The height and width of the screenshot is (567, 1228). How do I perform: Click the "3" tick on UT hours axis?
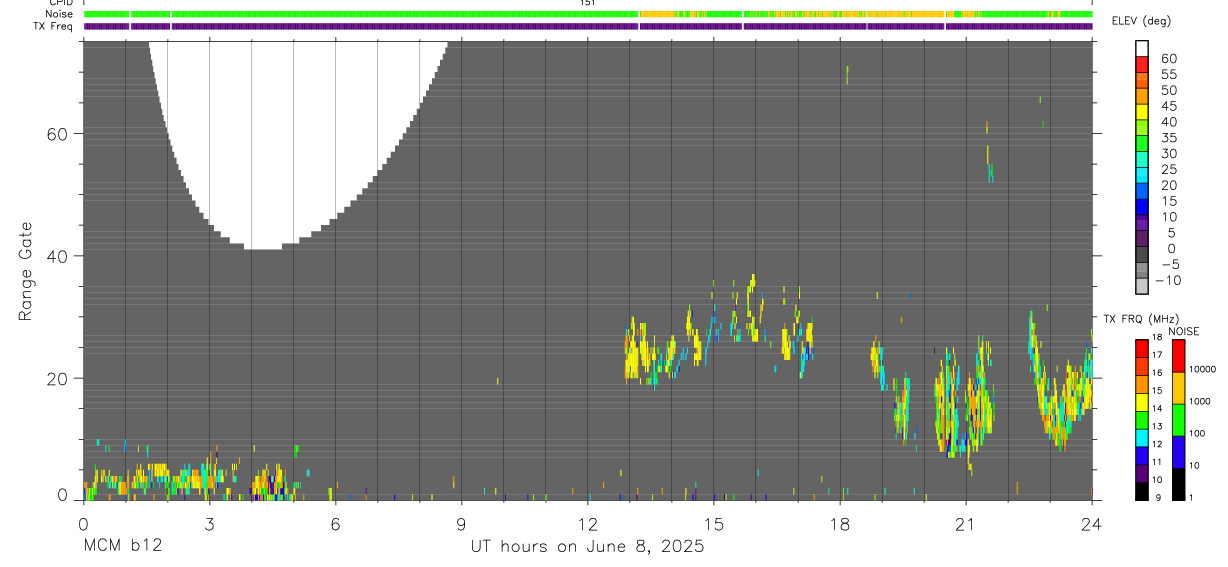point(209,523)
